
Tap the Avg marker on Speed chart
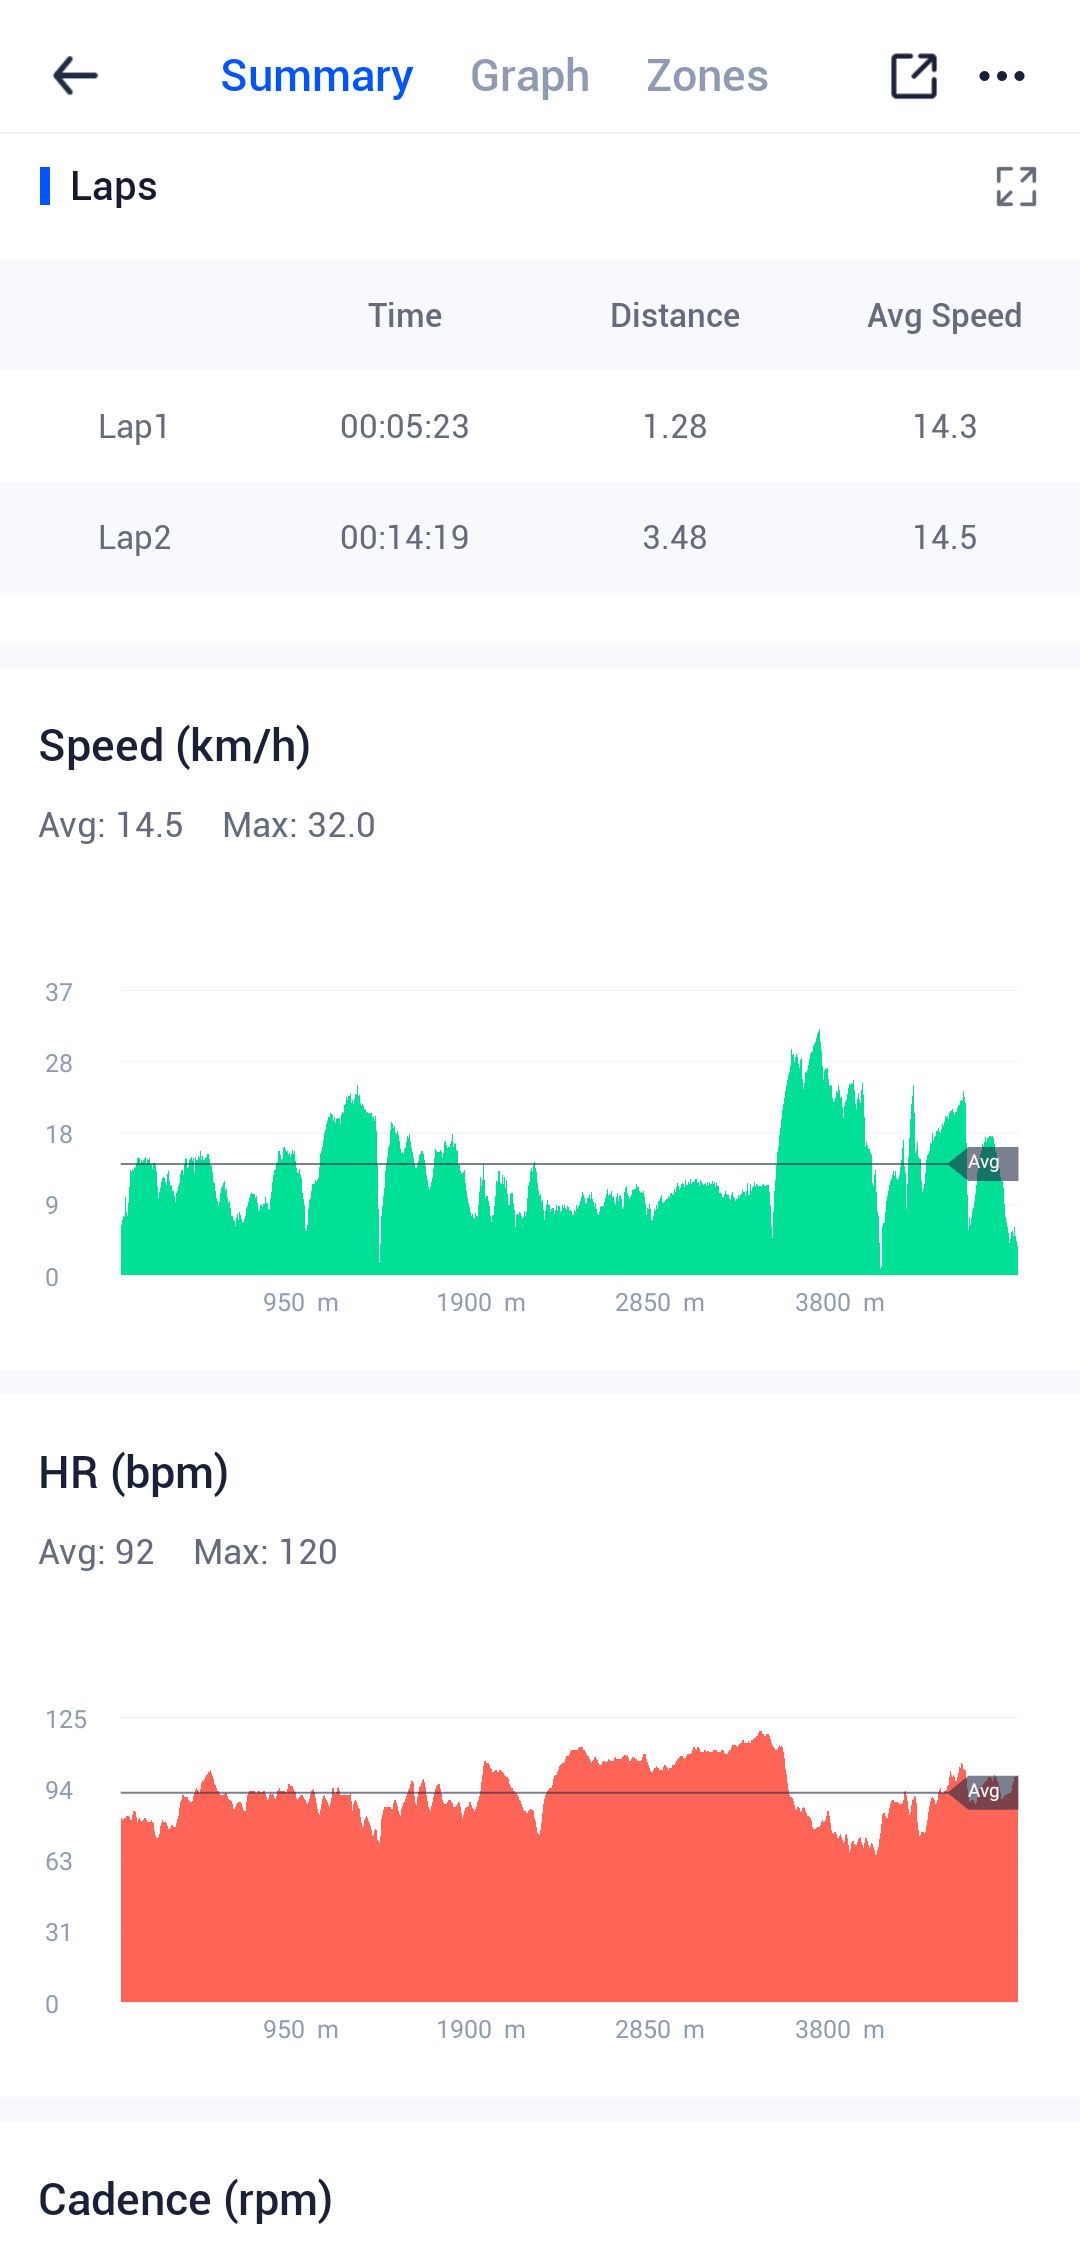[985, 1163]
